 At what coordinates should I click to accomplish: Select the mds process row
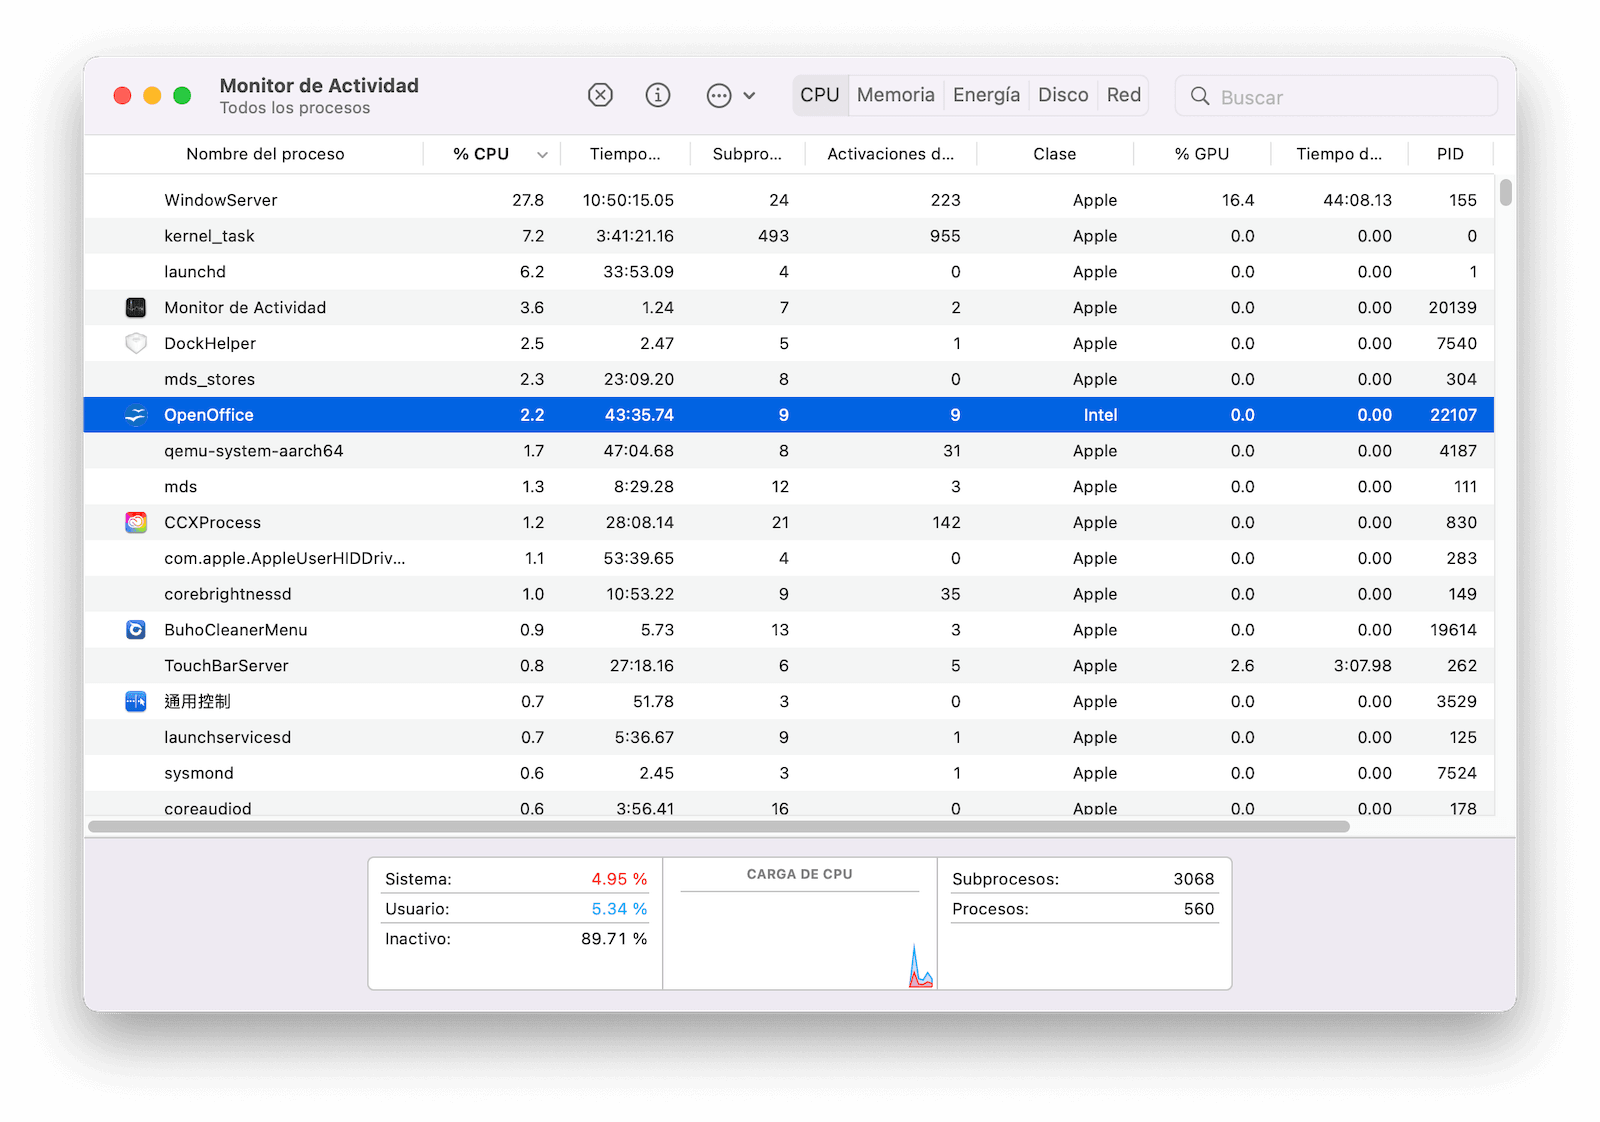click(x=789, y=487)
